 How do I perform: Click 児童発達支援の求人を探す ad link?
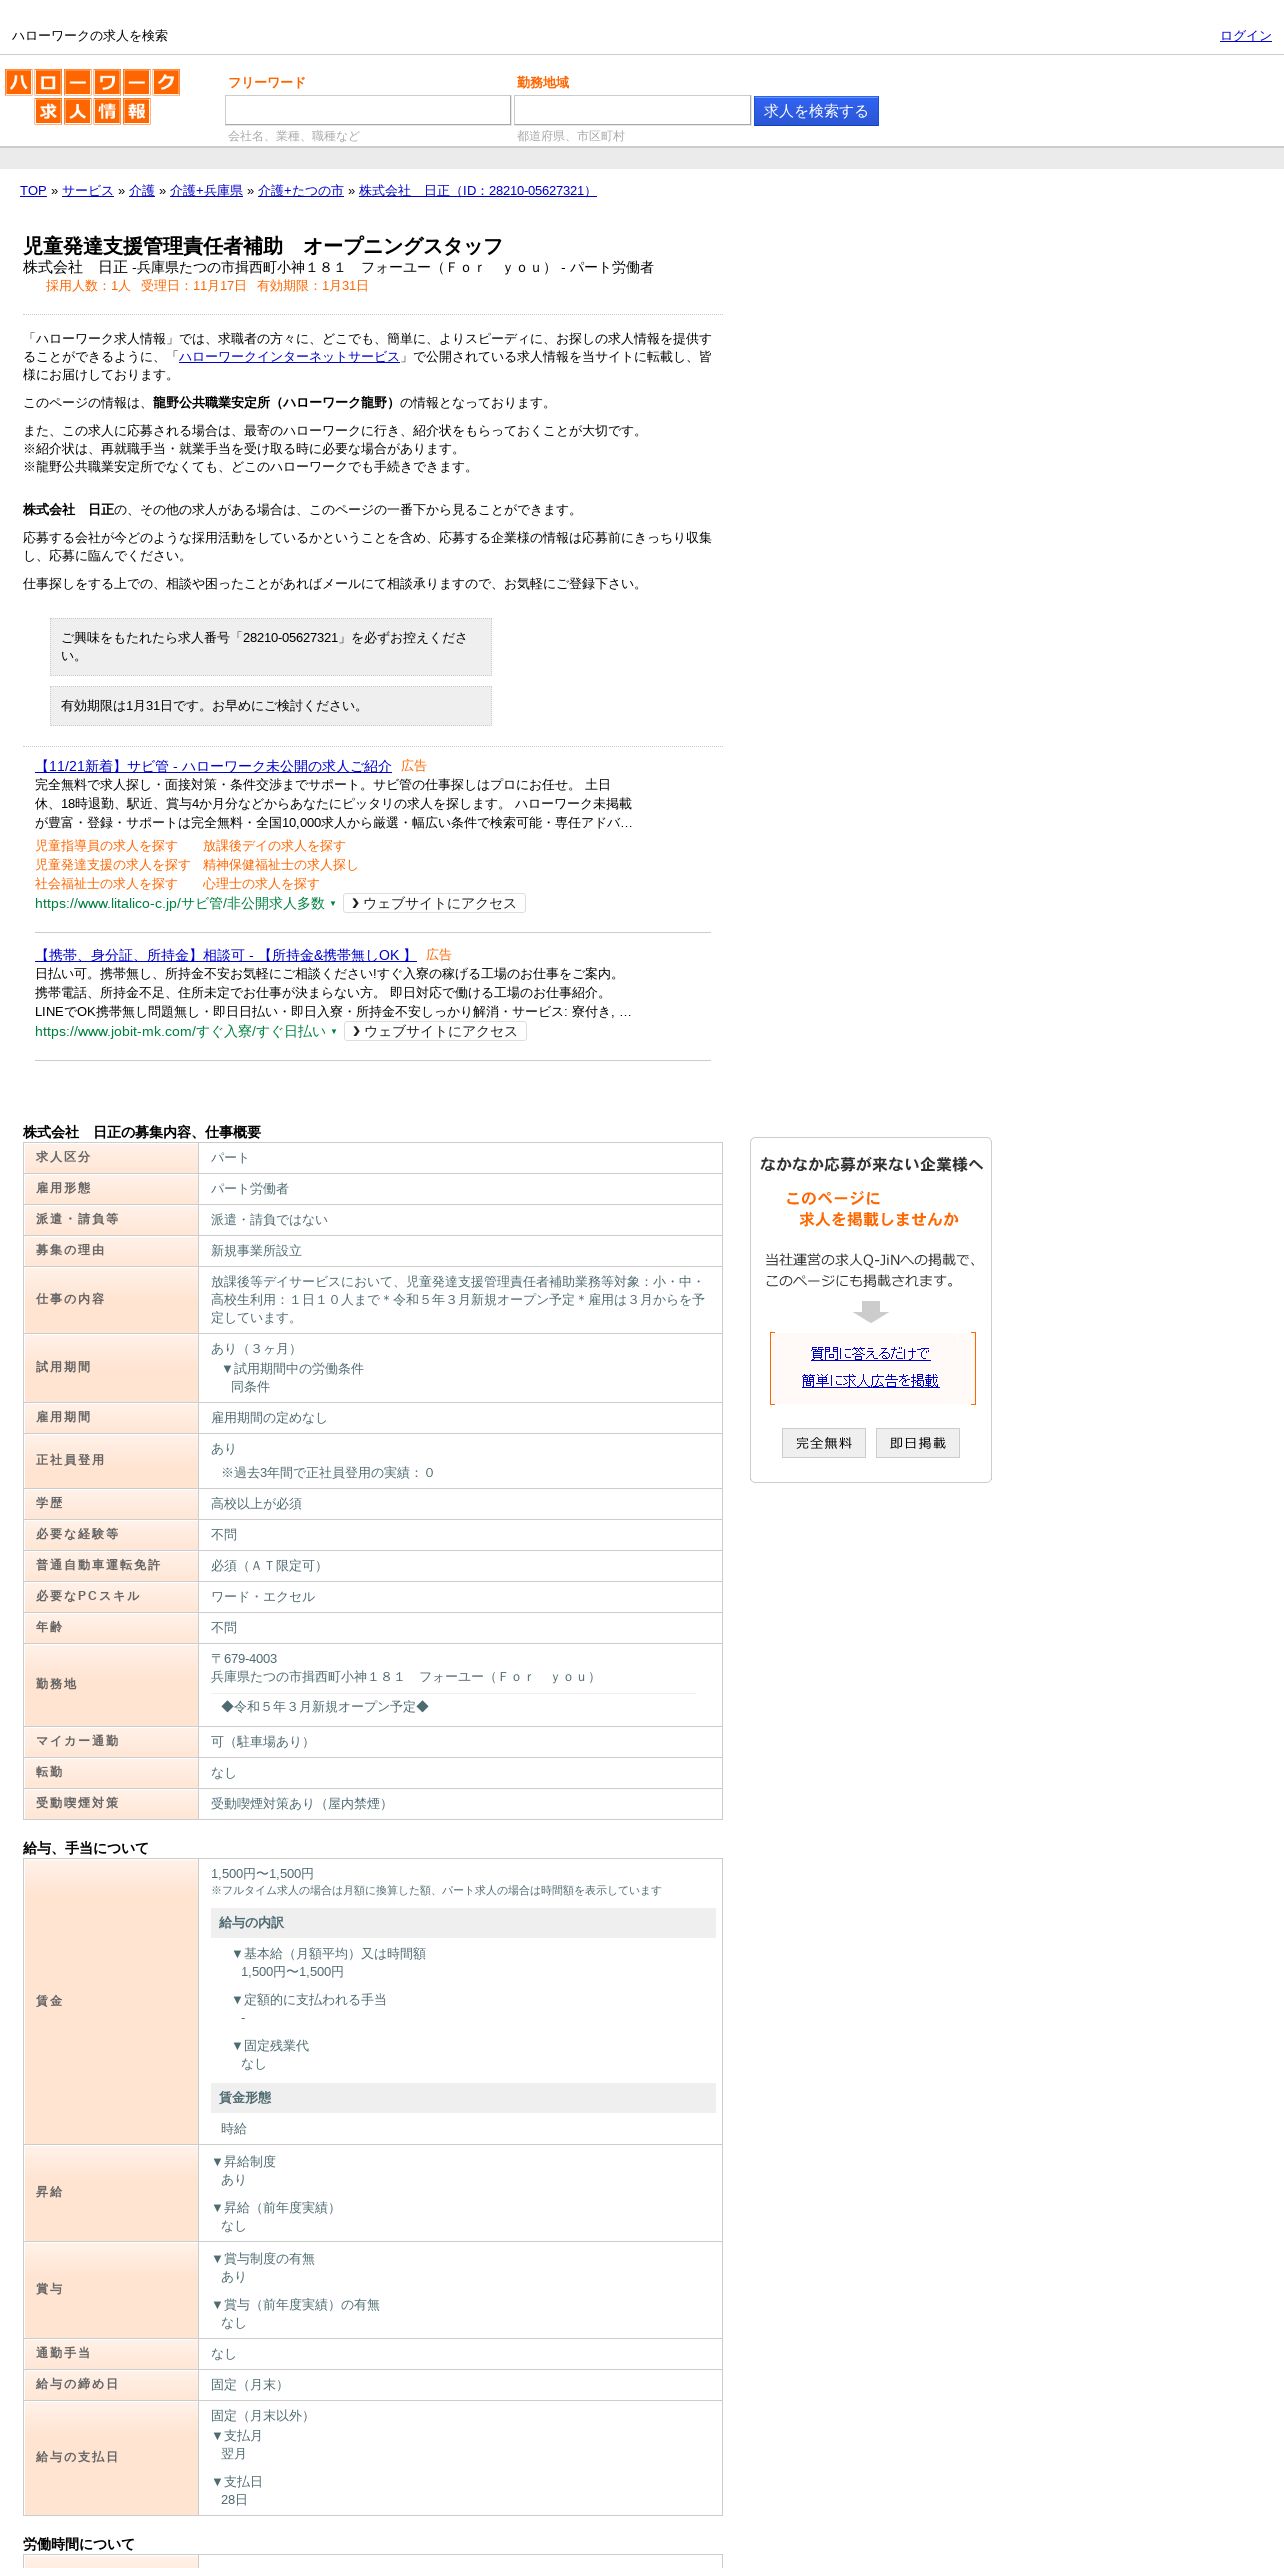112,865
